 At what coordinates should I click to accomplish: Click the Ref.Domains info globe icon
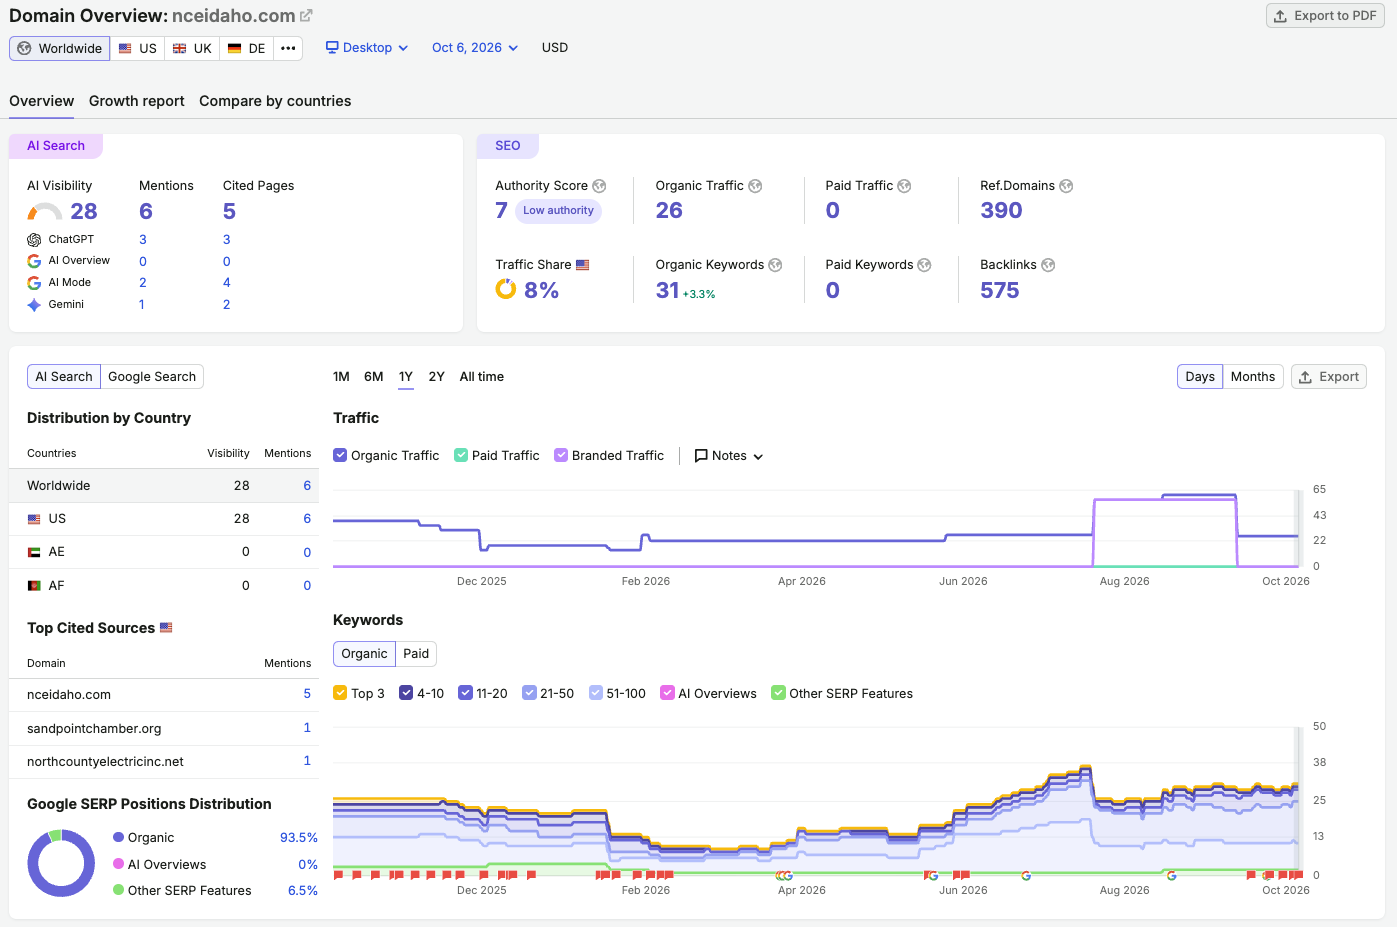click(1066, 186)
